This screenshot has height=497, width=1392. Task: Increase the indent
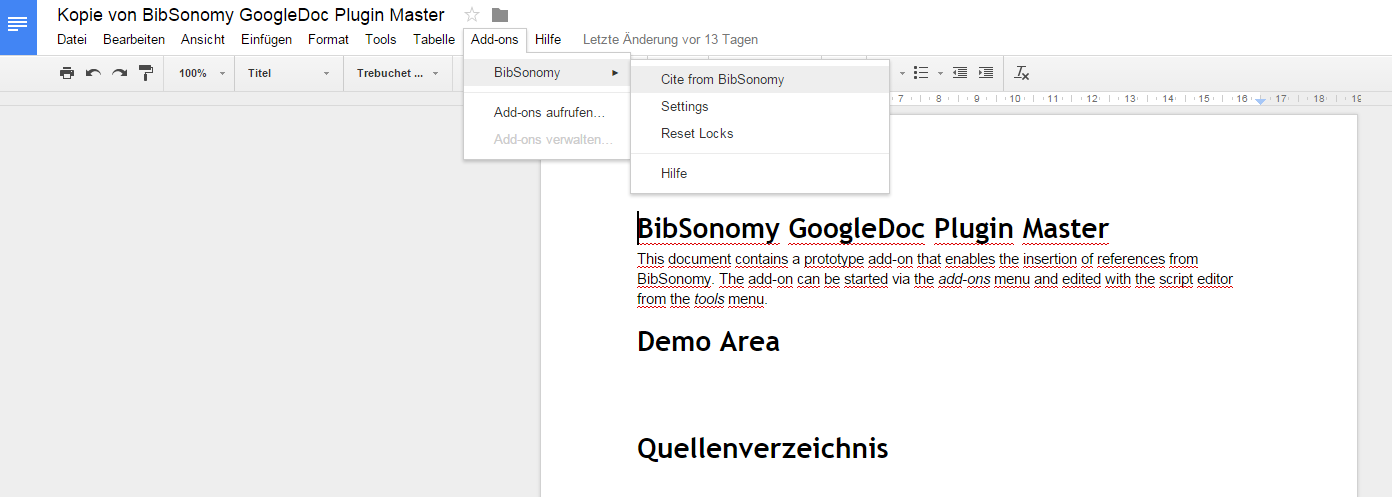point(986,73)
